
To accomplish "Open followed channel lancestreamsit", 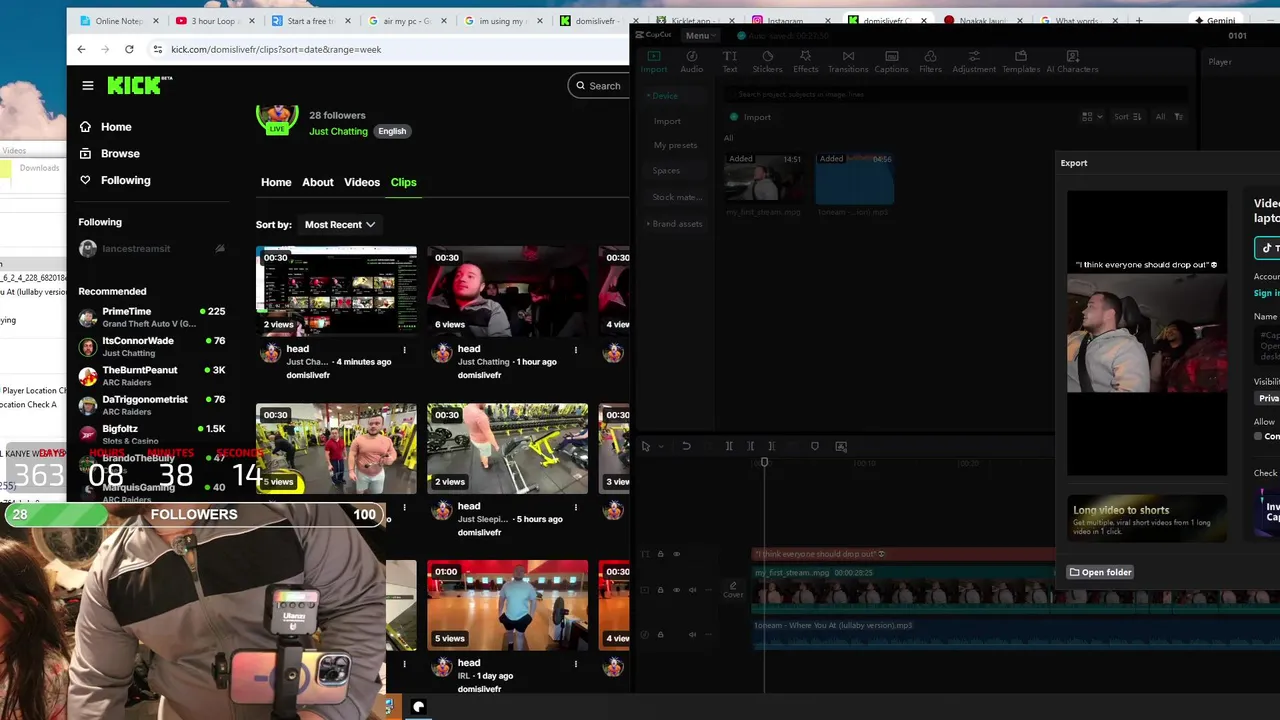I will pos(152,249).
